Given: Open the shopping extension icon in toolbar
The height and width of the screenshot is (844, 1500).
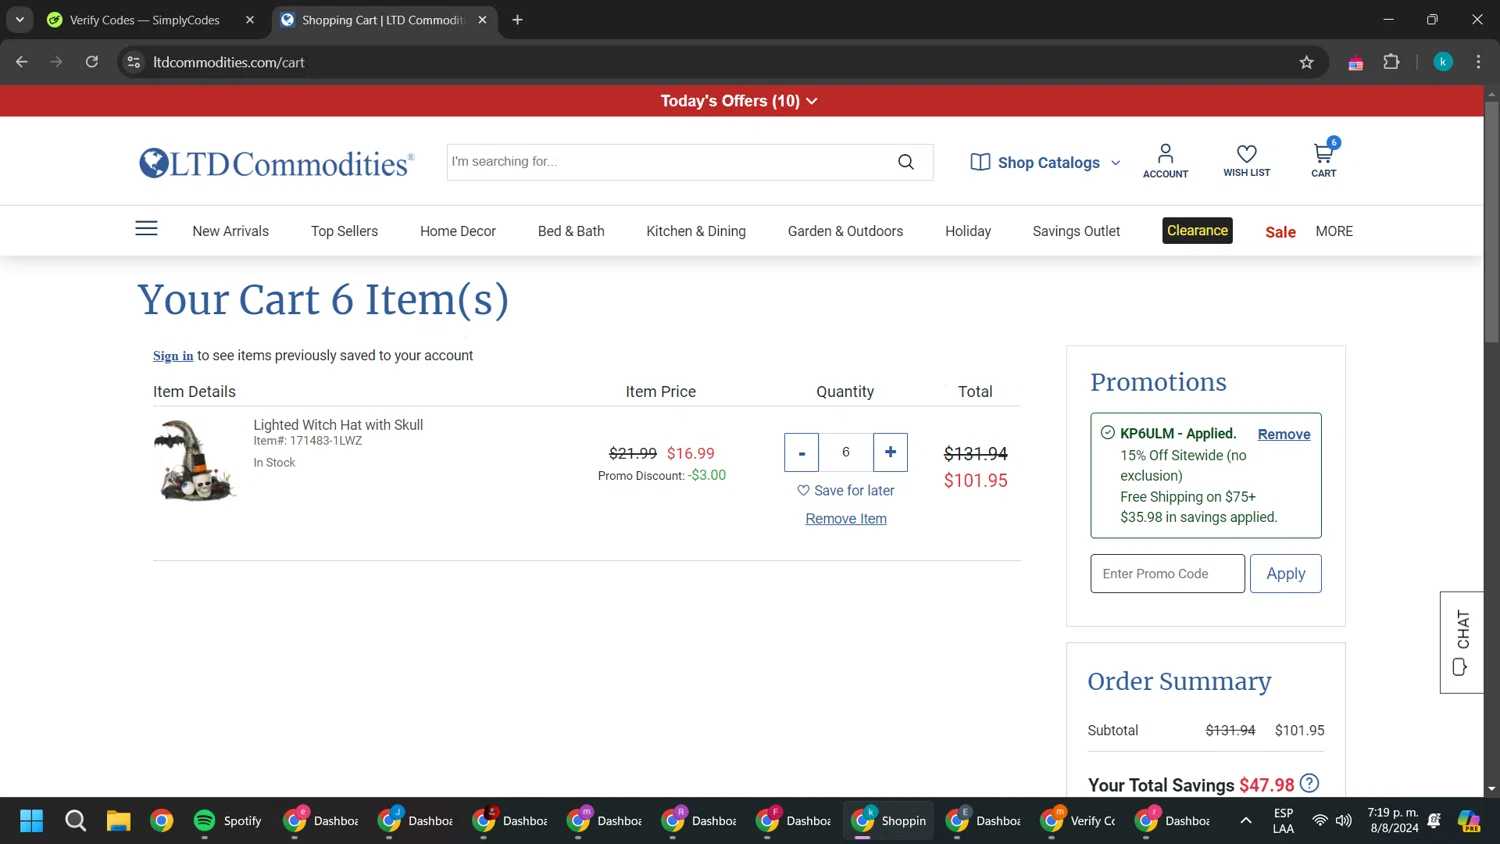Looking at the screenshot, I should (1356, 63).
